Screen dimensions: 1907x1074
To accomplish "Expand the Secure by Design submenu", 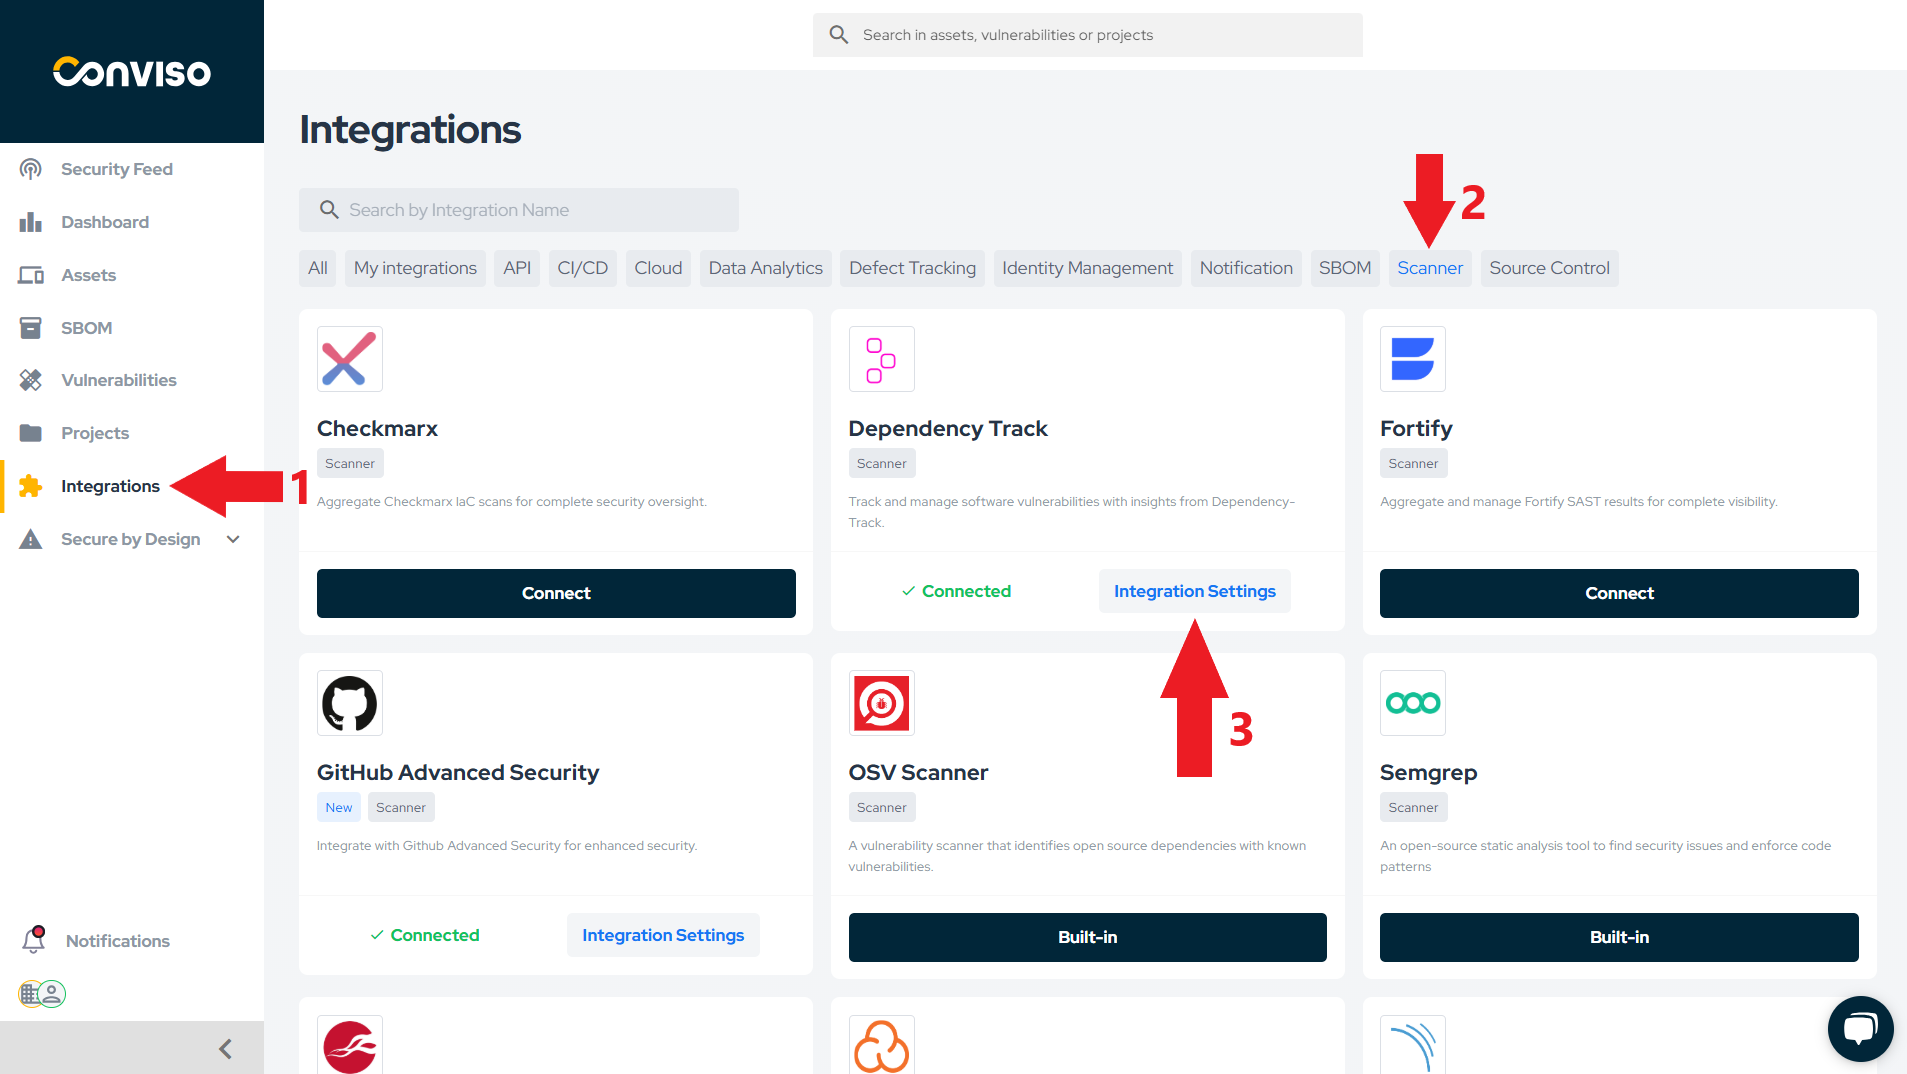I will (233, 539).
